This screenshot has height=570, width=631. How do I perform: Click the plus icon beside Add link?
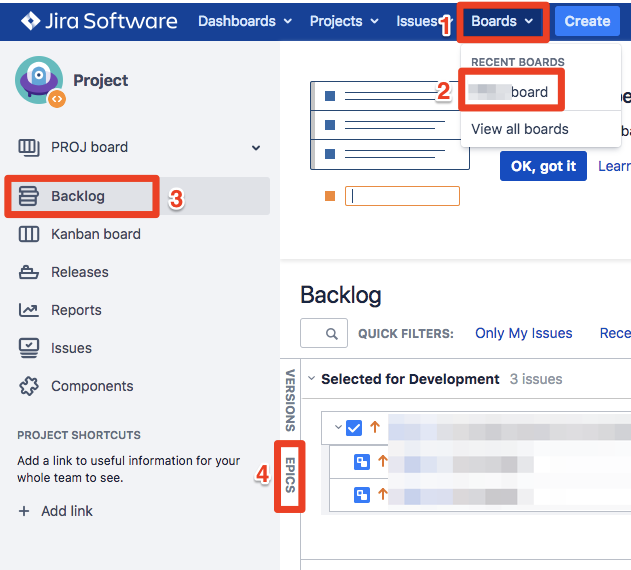pyautogui.click(x=24, y=511)
